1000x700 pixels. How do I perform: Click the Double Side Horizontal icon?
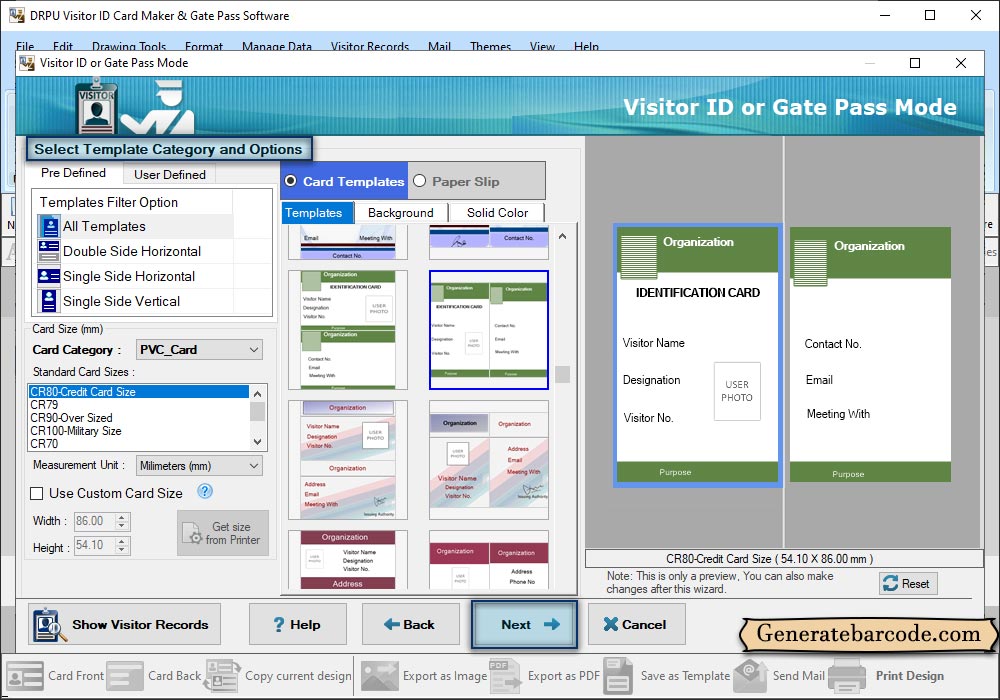(49, 251)
